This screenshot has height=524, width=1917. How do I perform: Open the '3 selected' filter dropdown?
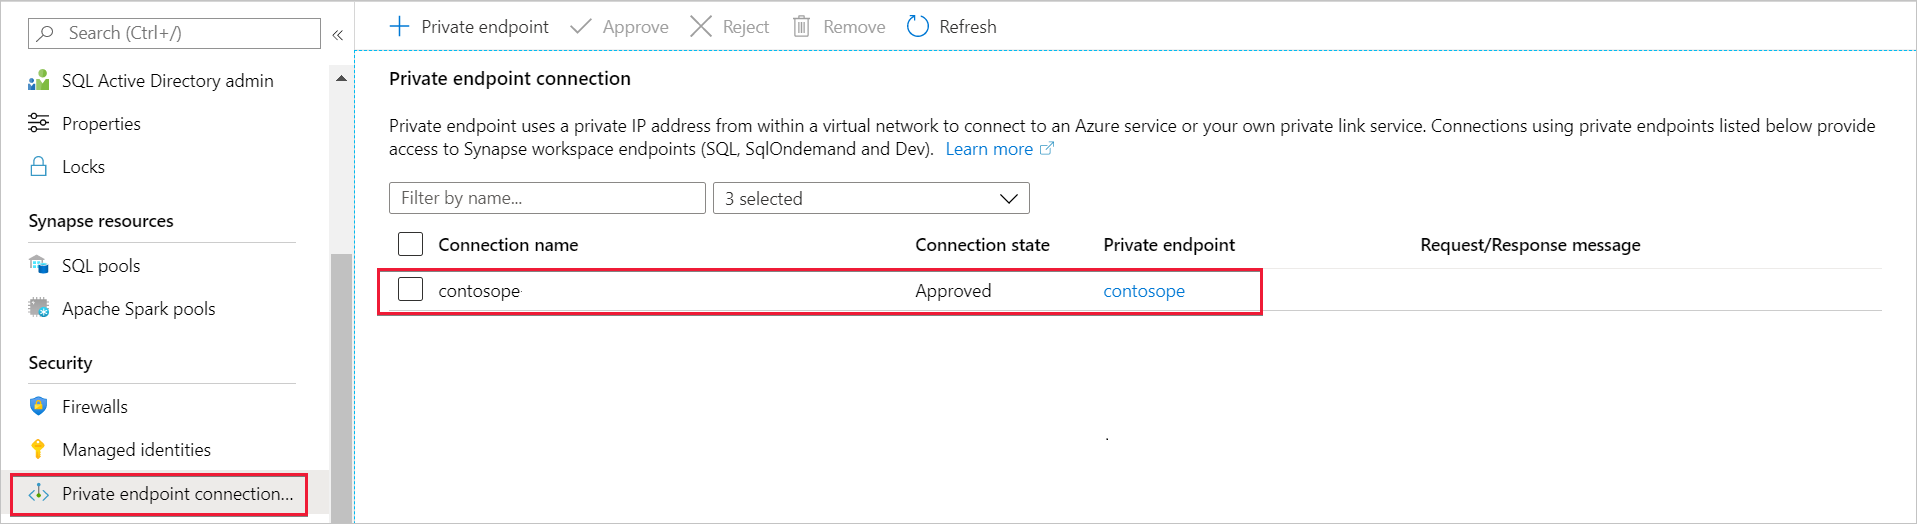point(870,198)
